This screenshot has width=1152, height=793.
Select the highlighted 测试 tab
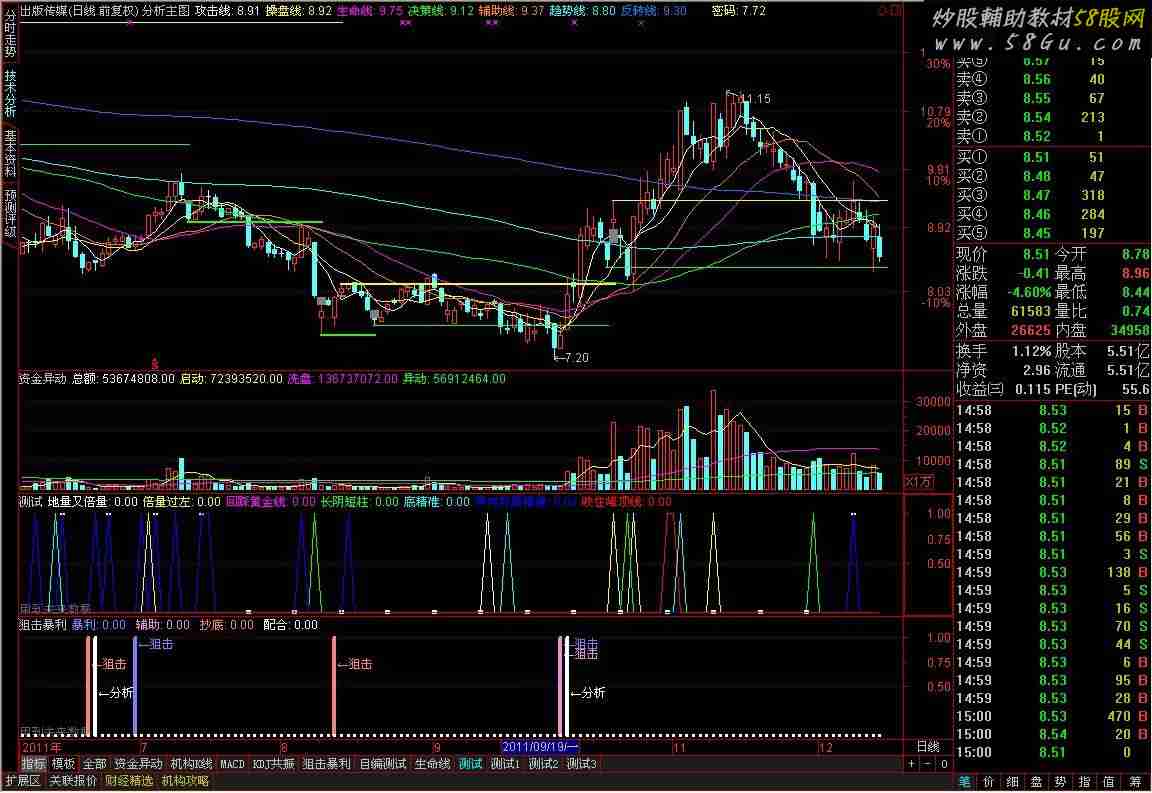click(470, 764)
